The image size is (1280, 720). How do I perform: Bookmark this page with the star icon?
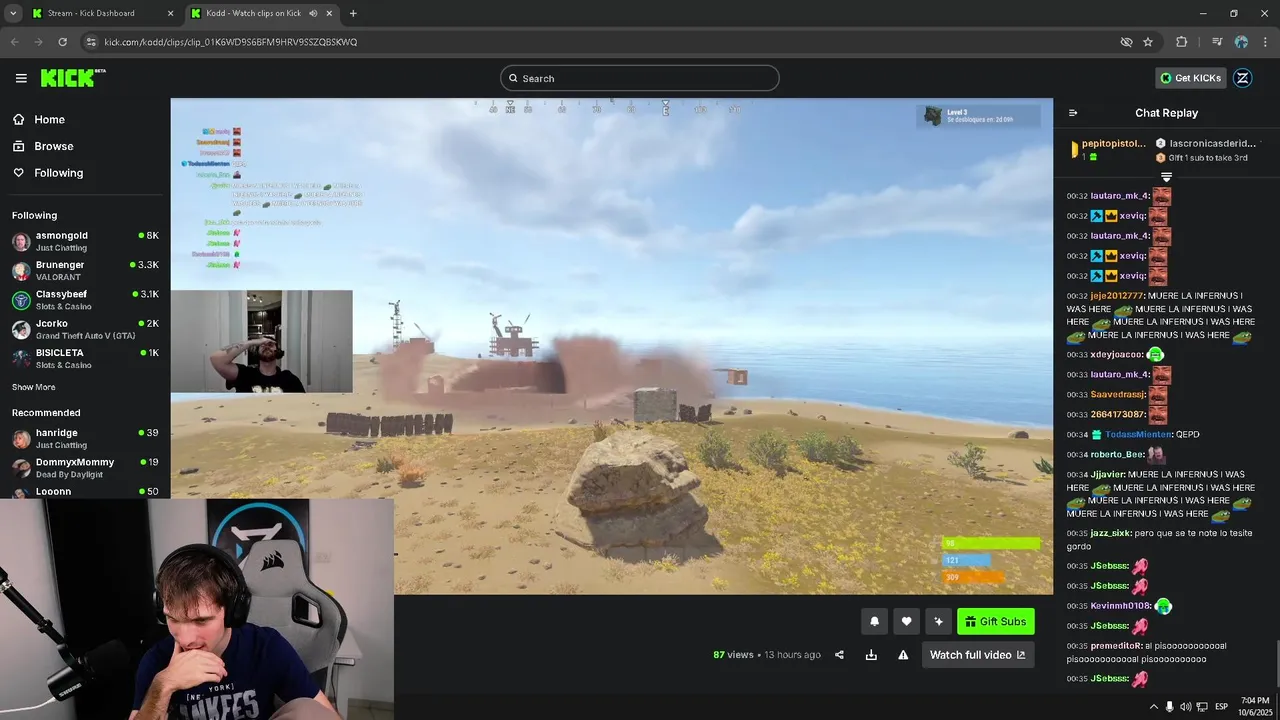pos(1148,42)
